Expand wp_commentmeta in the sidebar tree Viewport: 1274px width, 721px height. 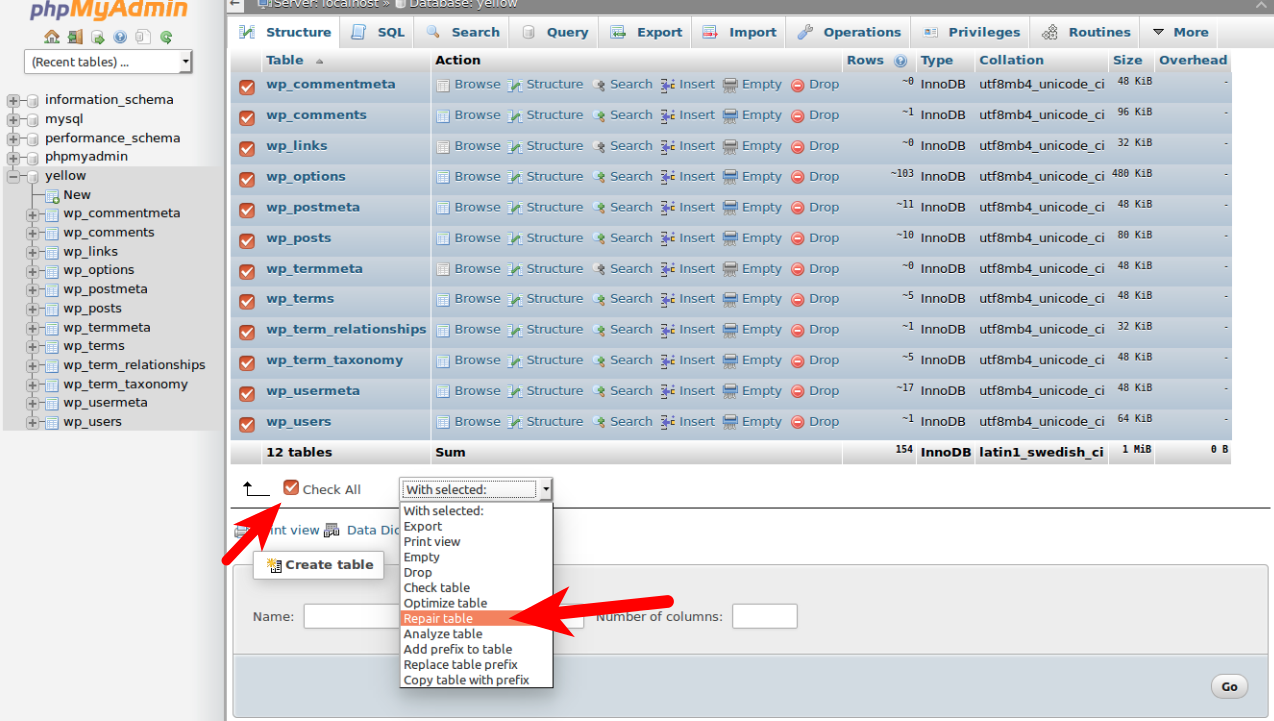pyautogui.click(x=33, y=214)
